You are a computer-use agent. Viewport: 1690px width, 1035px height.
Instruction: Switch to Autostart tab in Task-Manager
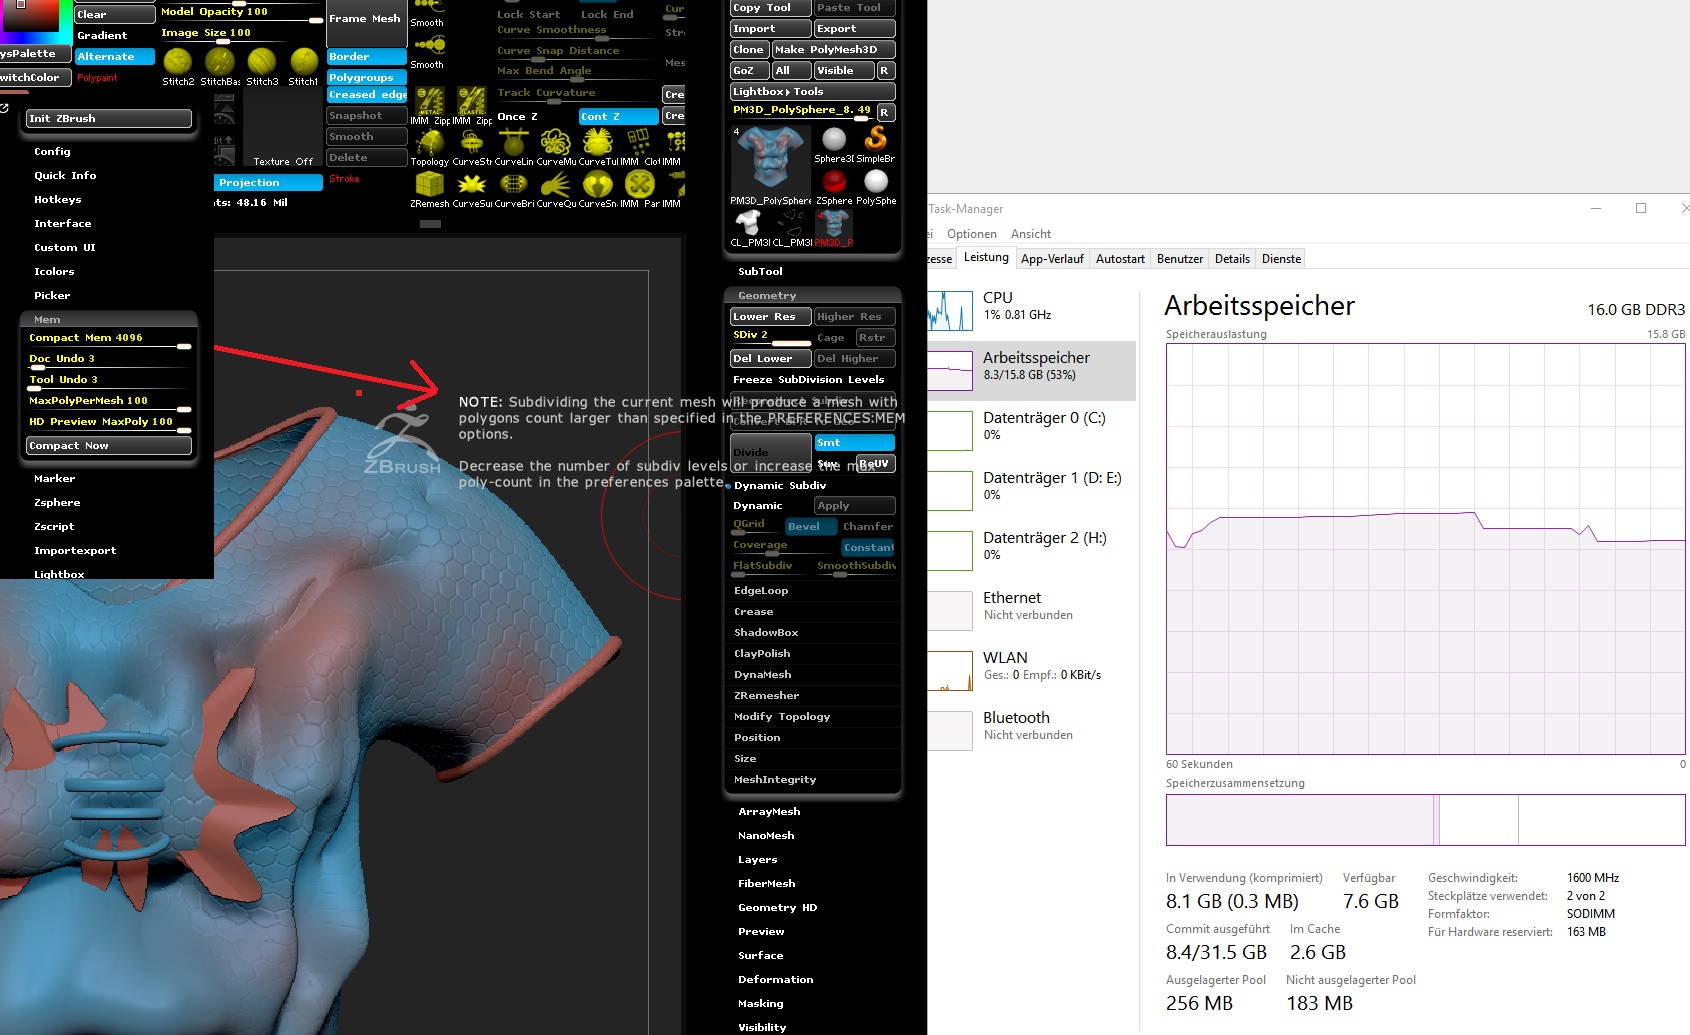(x=1120, y=259)
